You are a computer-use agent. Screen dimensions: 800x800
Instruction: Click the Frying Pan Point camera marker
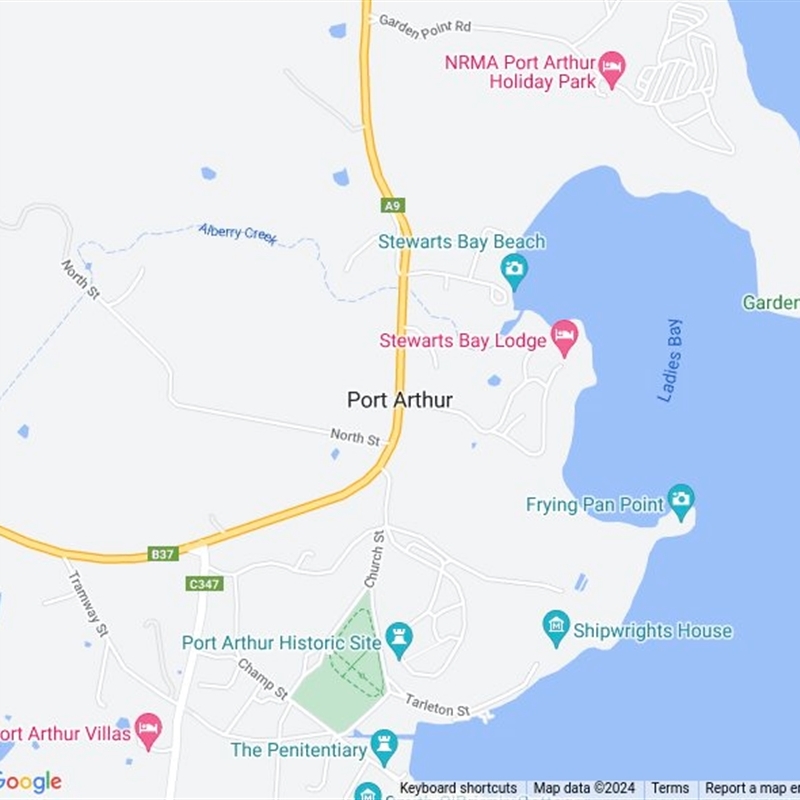click(681, 502)
